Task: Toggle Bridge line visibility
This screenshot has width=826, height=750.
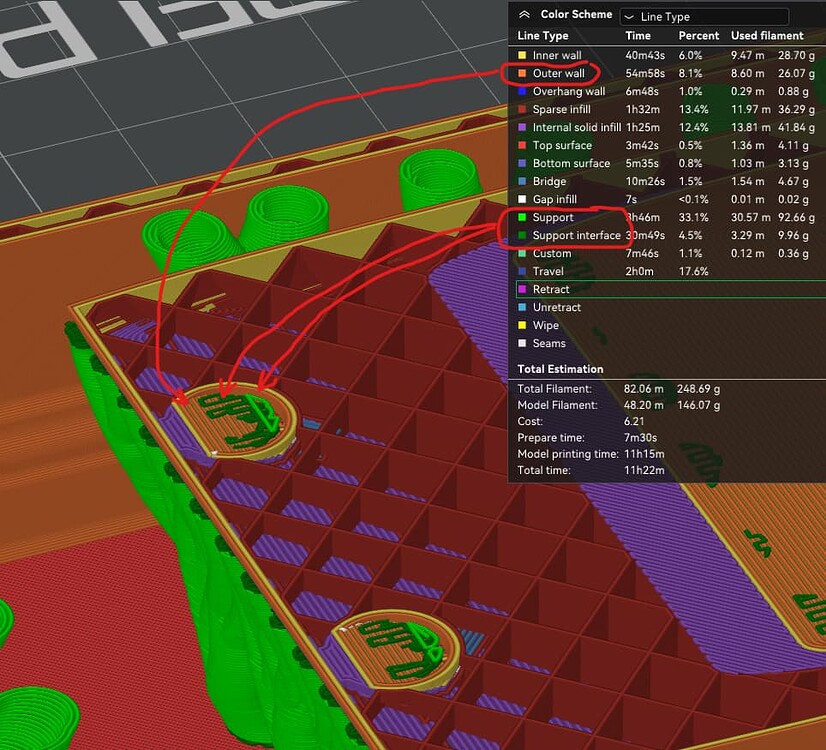Action: tap(549, 181)
